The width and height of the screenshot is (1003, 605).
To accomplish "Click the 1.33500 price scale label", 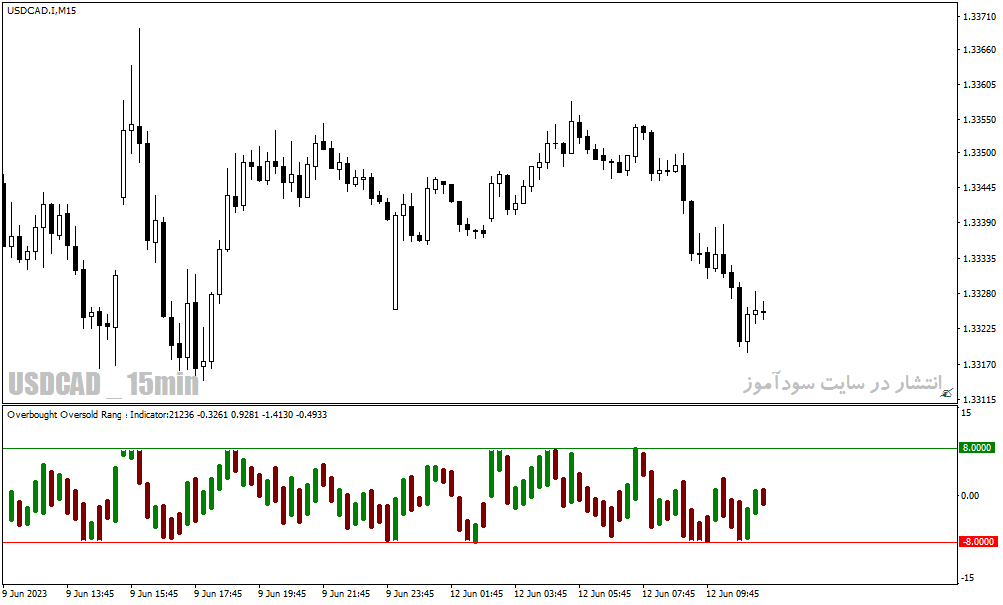I will coord(979,152).
